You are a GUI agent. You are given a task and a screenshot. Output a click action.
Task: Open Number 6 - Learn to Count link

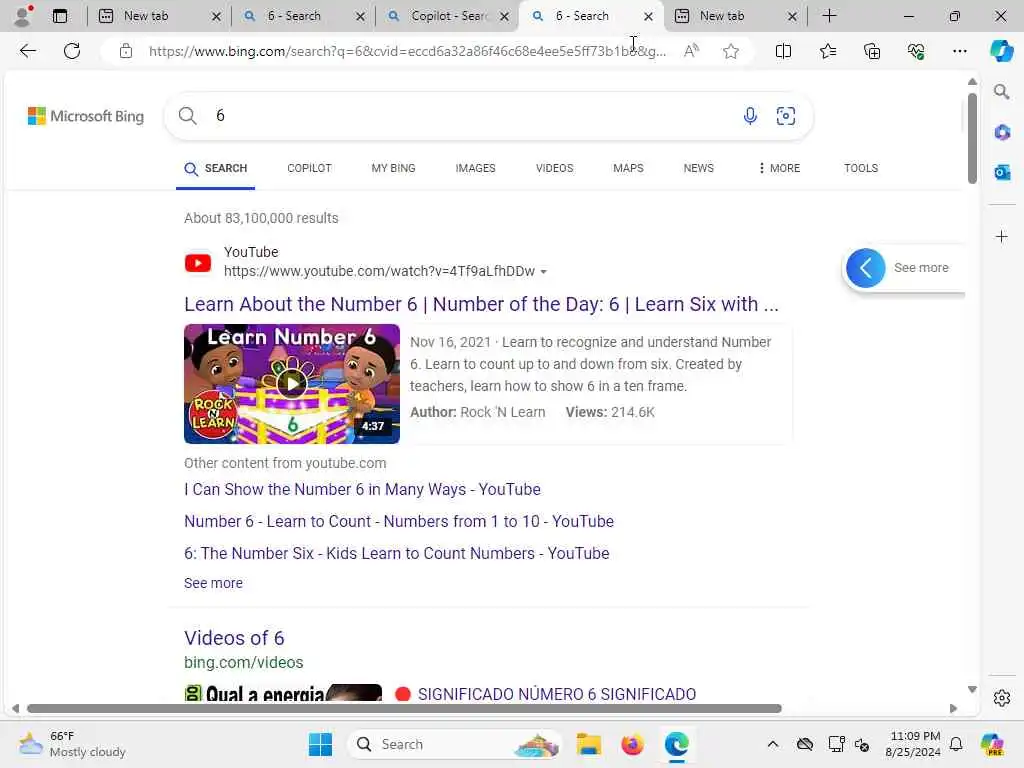coord(399,521)
